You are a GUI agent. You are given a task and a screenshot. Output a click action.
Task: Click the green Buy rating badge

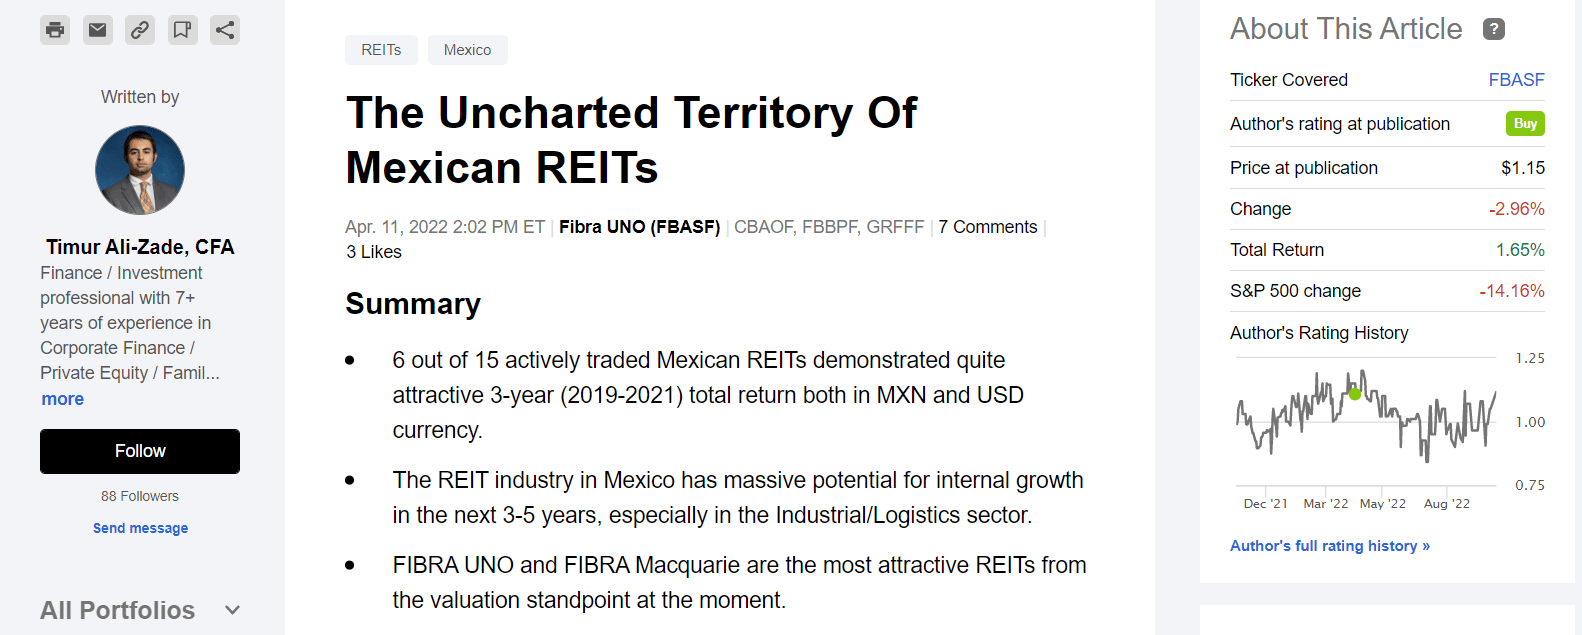(1525, 124)
